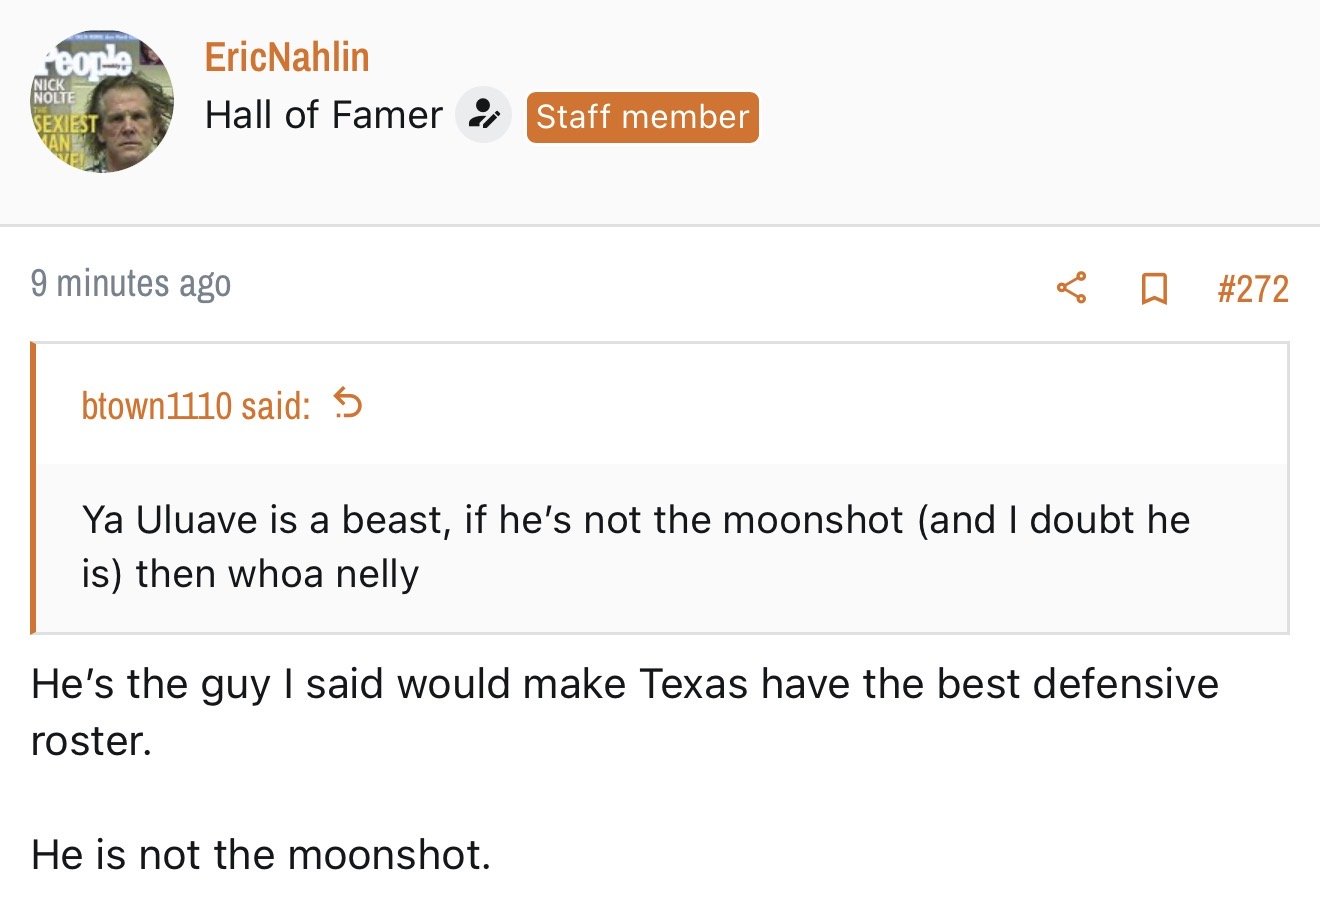Viewport: 1320px width, 903px height.
Task: Click the share post icon
Action: point(1071,289)
